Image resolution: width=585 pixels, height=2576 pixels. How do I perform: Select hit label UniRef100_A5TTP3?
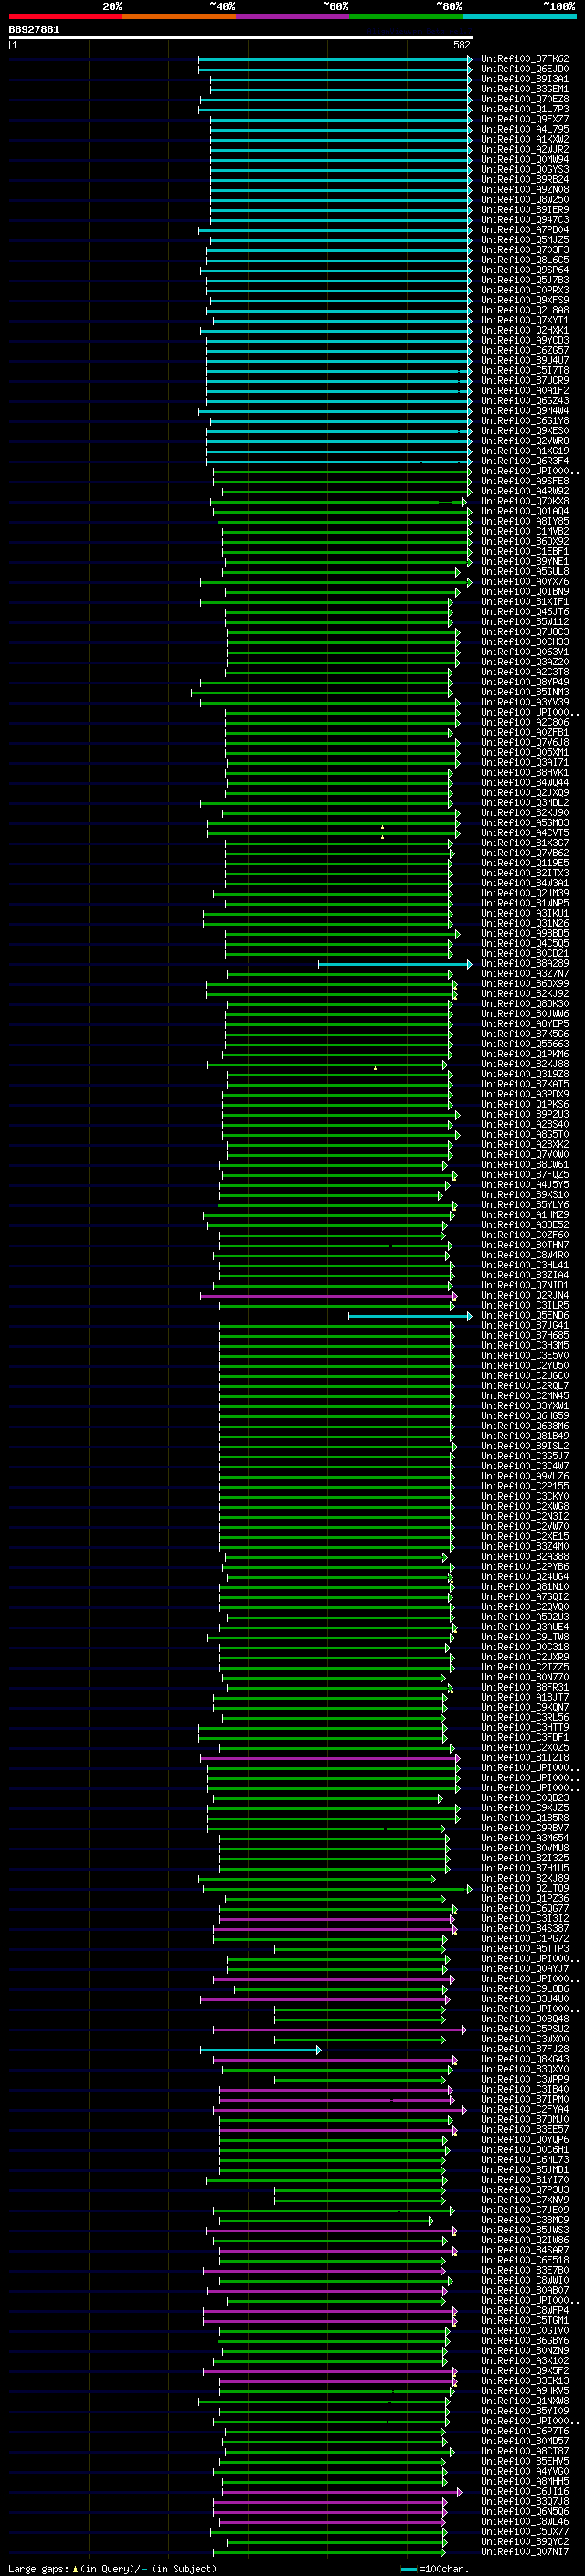[x=525, y=1948]
